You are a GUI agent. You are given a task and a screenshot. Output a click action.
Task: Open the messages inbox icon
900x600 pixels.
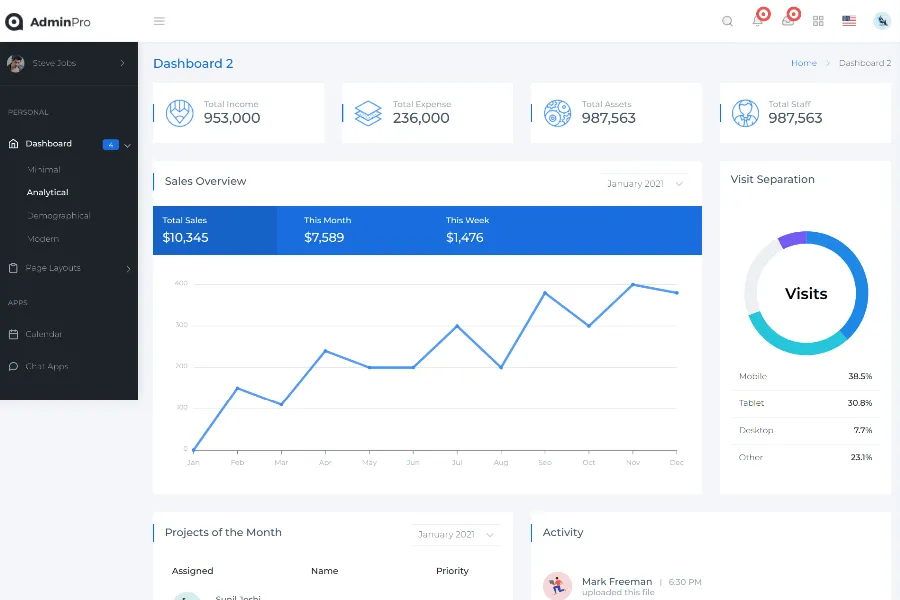[x=788, y=21]
